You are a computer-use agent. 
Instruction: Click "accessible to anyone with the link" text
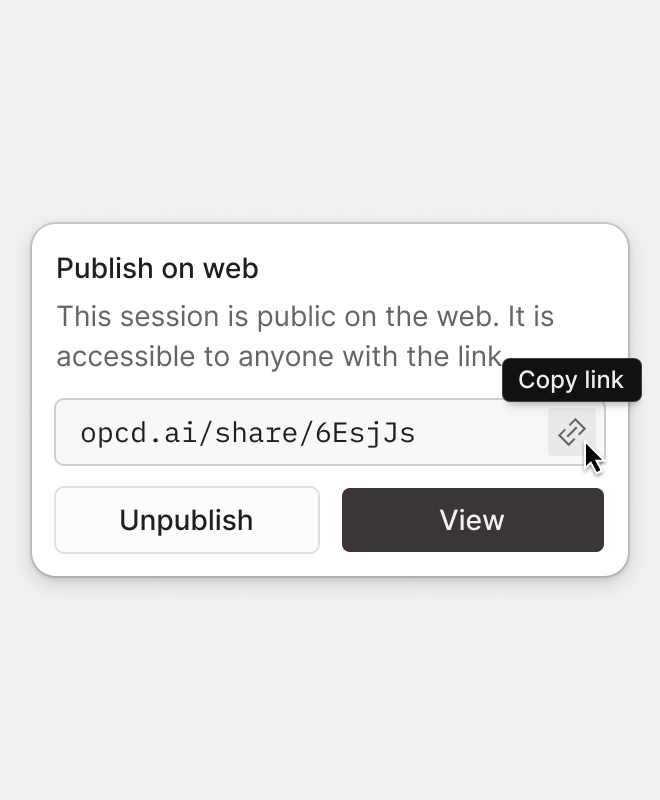click(x=278, y=356)
